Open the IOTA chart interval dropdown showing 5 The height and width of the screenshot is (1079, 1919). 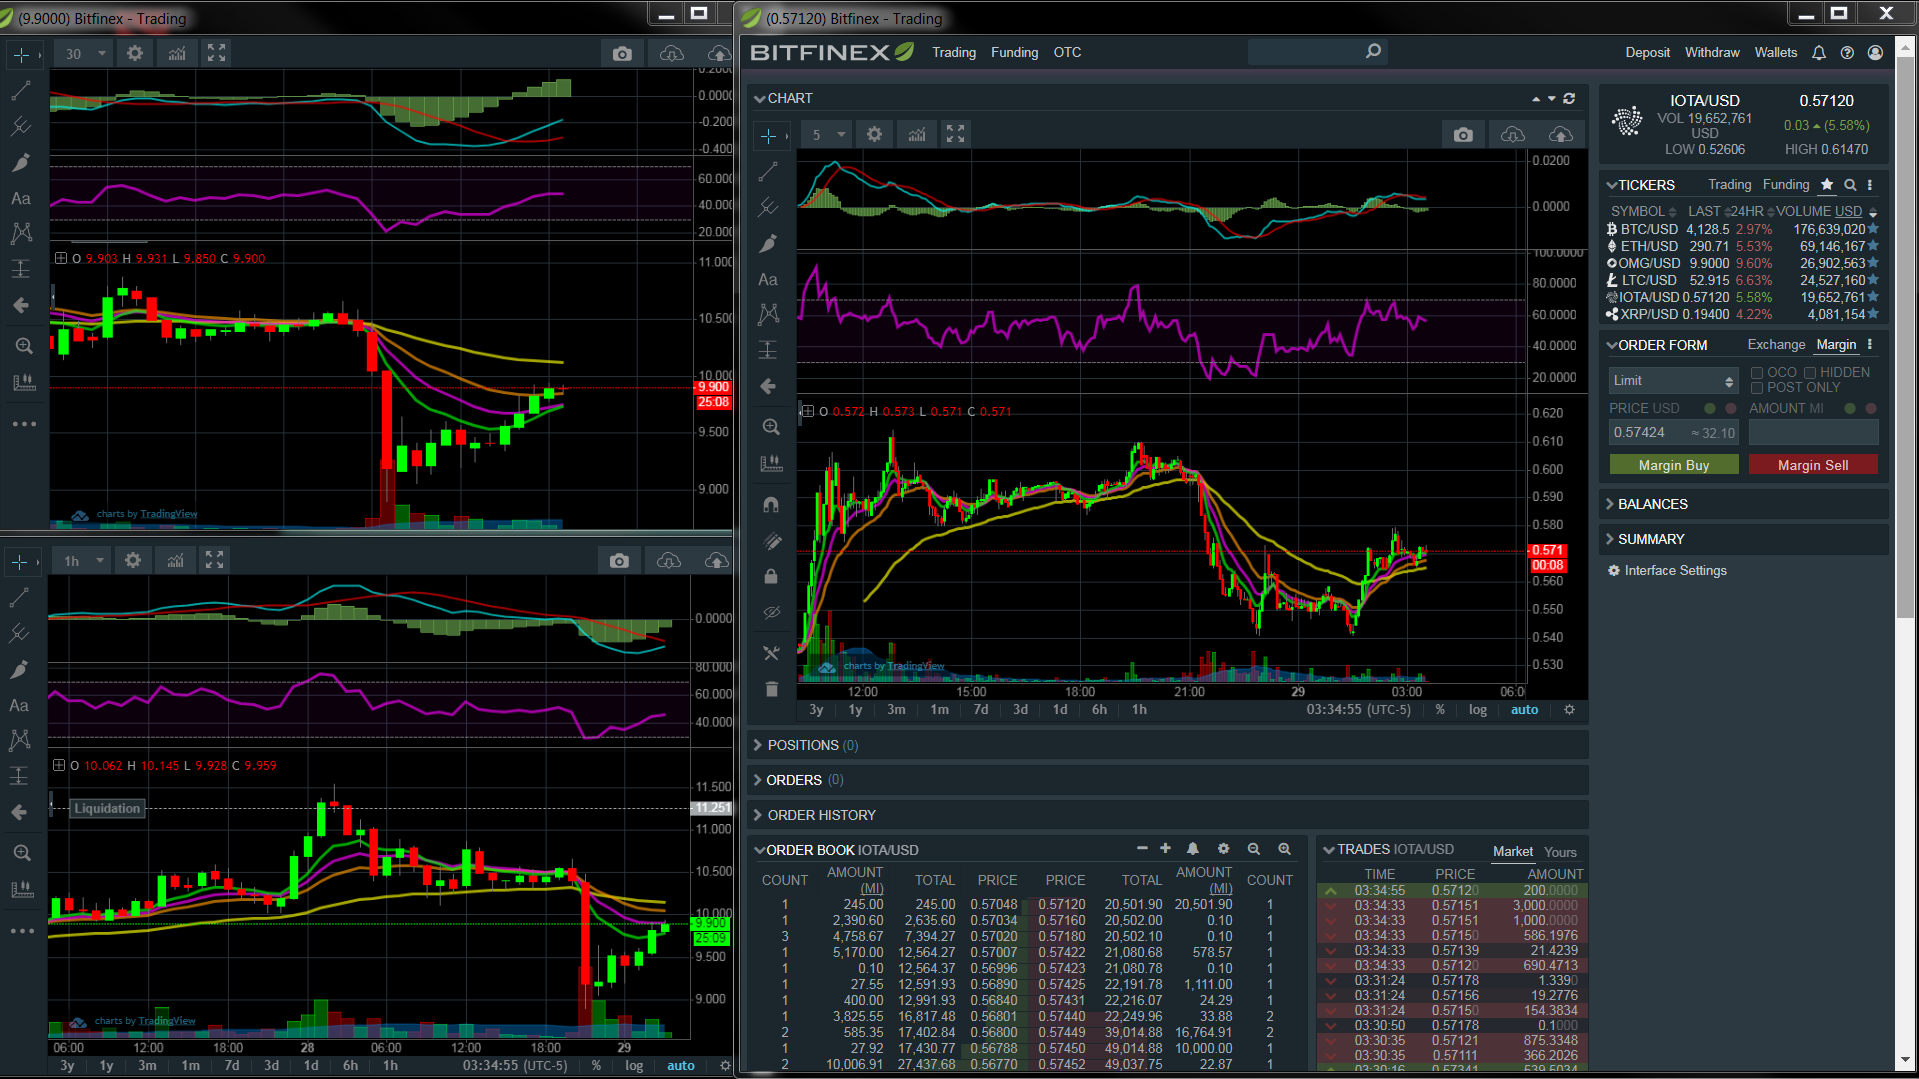click(828, 134)
